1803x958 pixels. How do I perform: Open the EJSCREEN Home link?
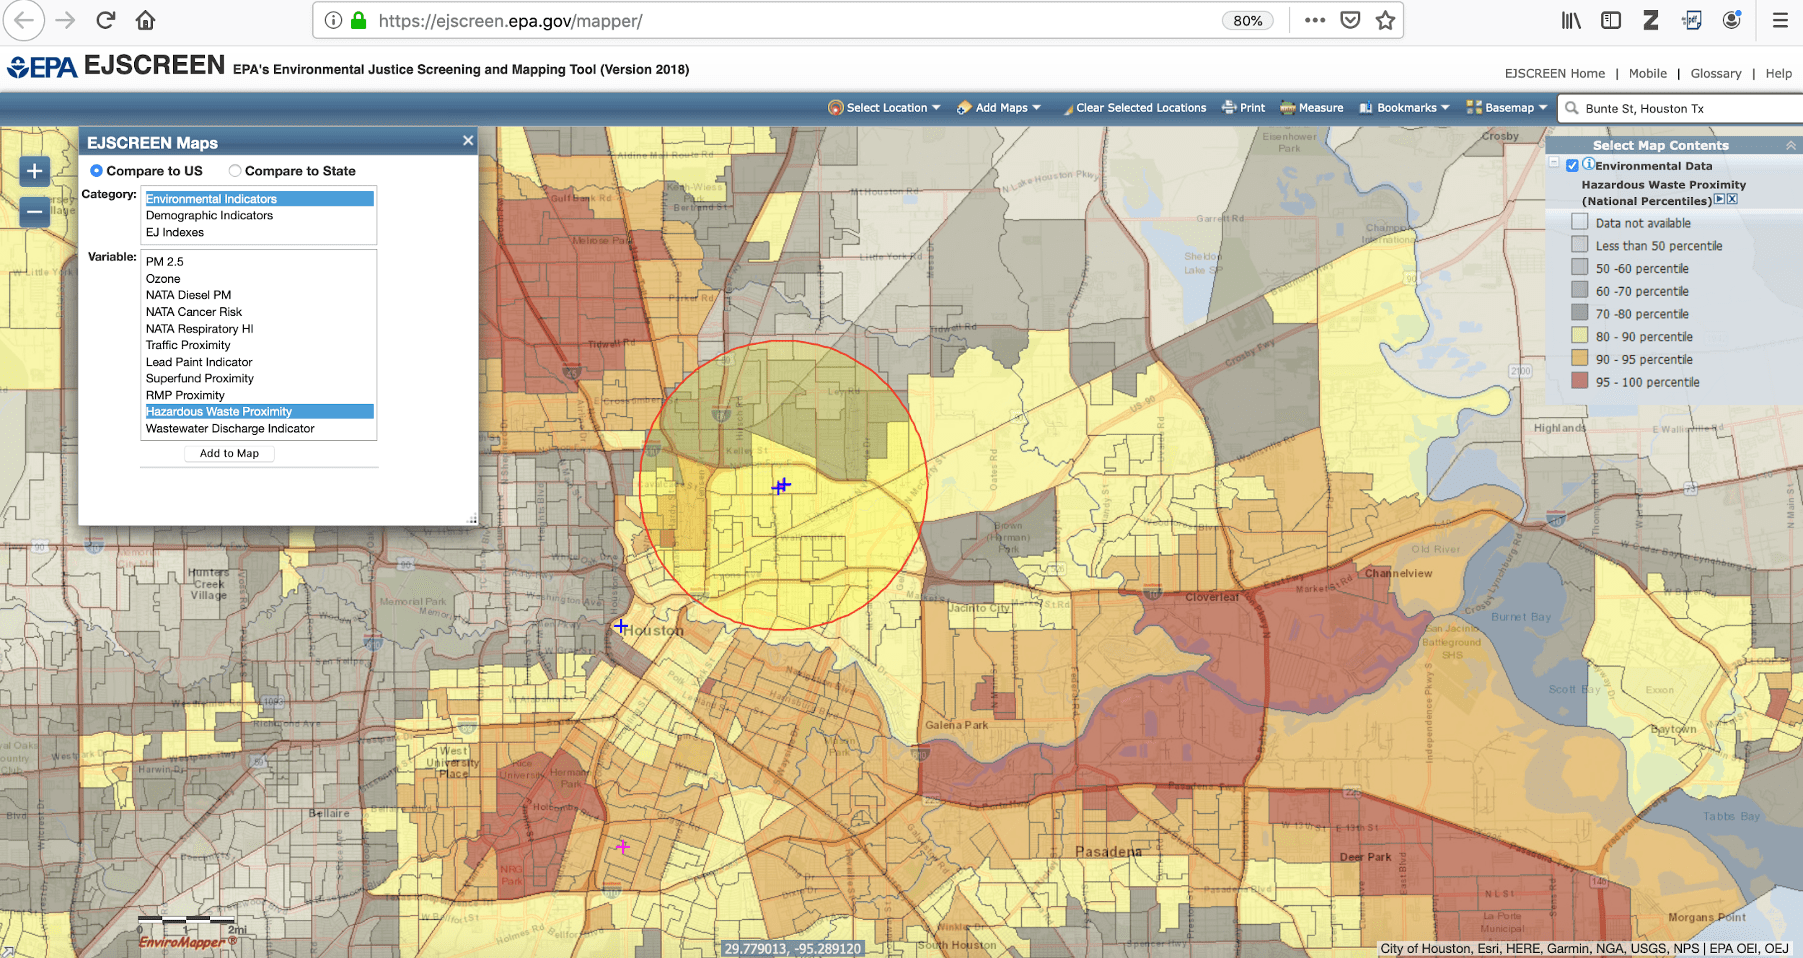(1554, 73)
